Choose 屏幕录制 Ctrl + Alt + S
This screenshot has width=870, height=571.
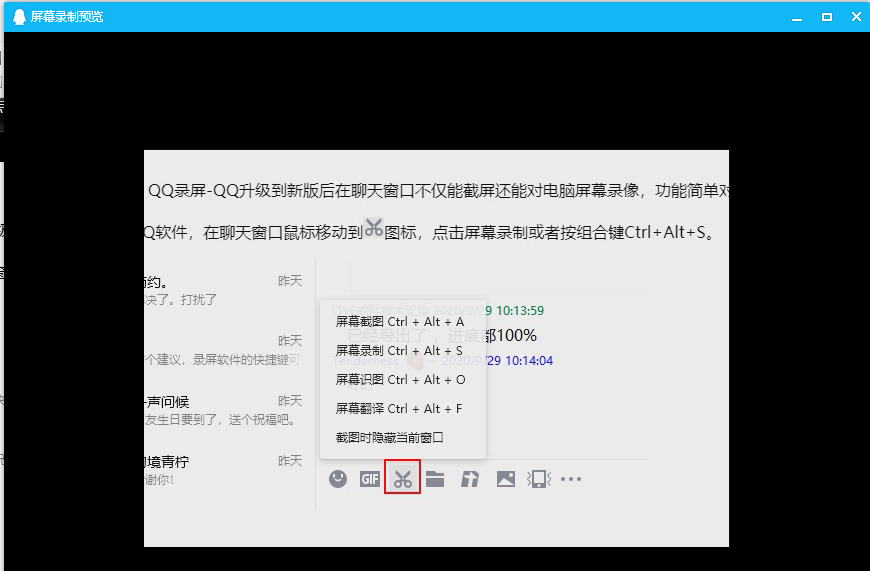click(399, 351)
